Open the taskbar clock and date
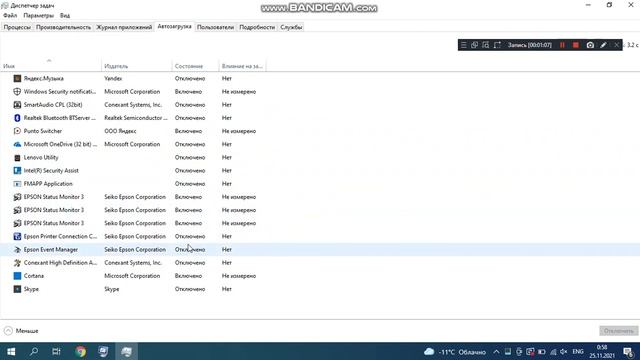This screenshot has height=360, width=640. [602, 352]
